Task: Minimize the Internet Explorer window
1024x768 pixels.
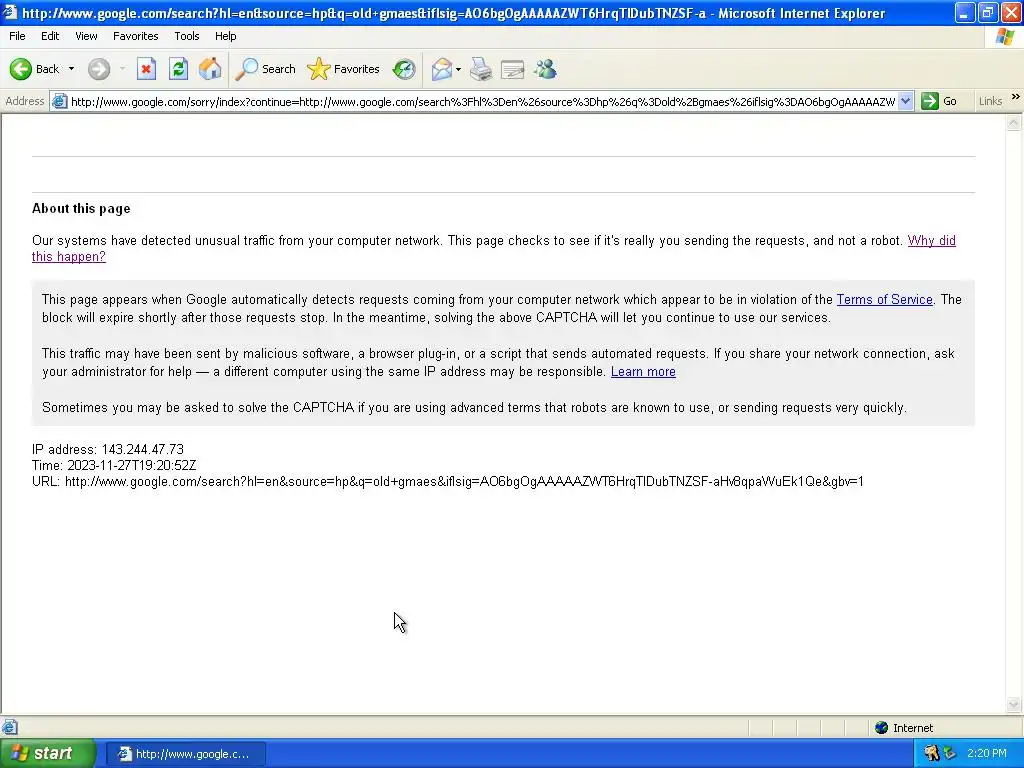Action: (x=965, y=12)
